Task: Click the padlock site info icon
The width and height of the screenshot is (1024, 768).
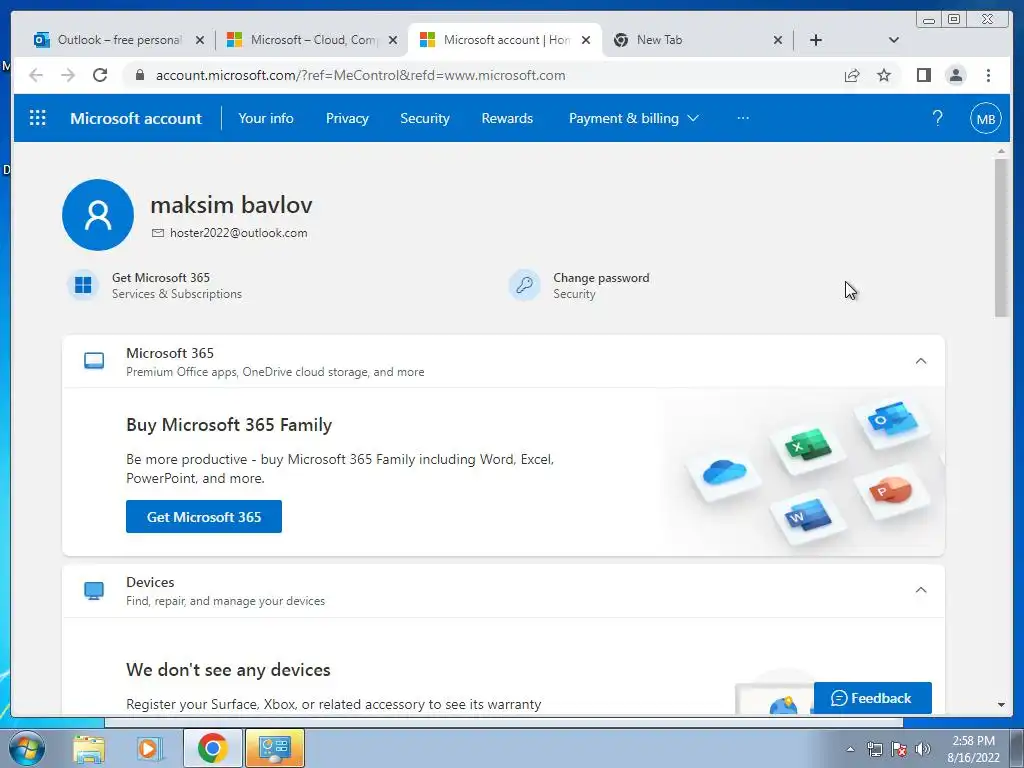Action: point(139,75)
